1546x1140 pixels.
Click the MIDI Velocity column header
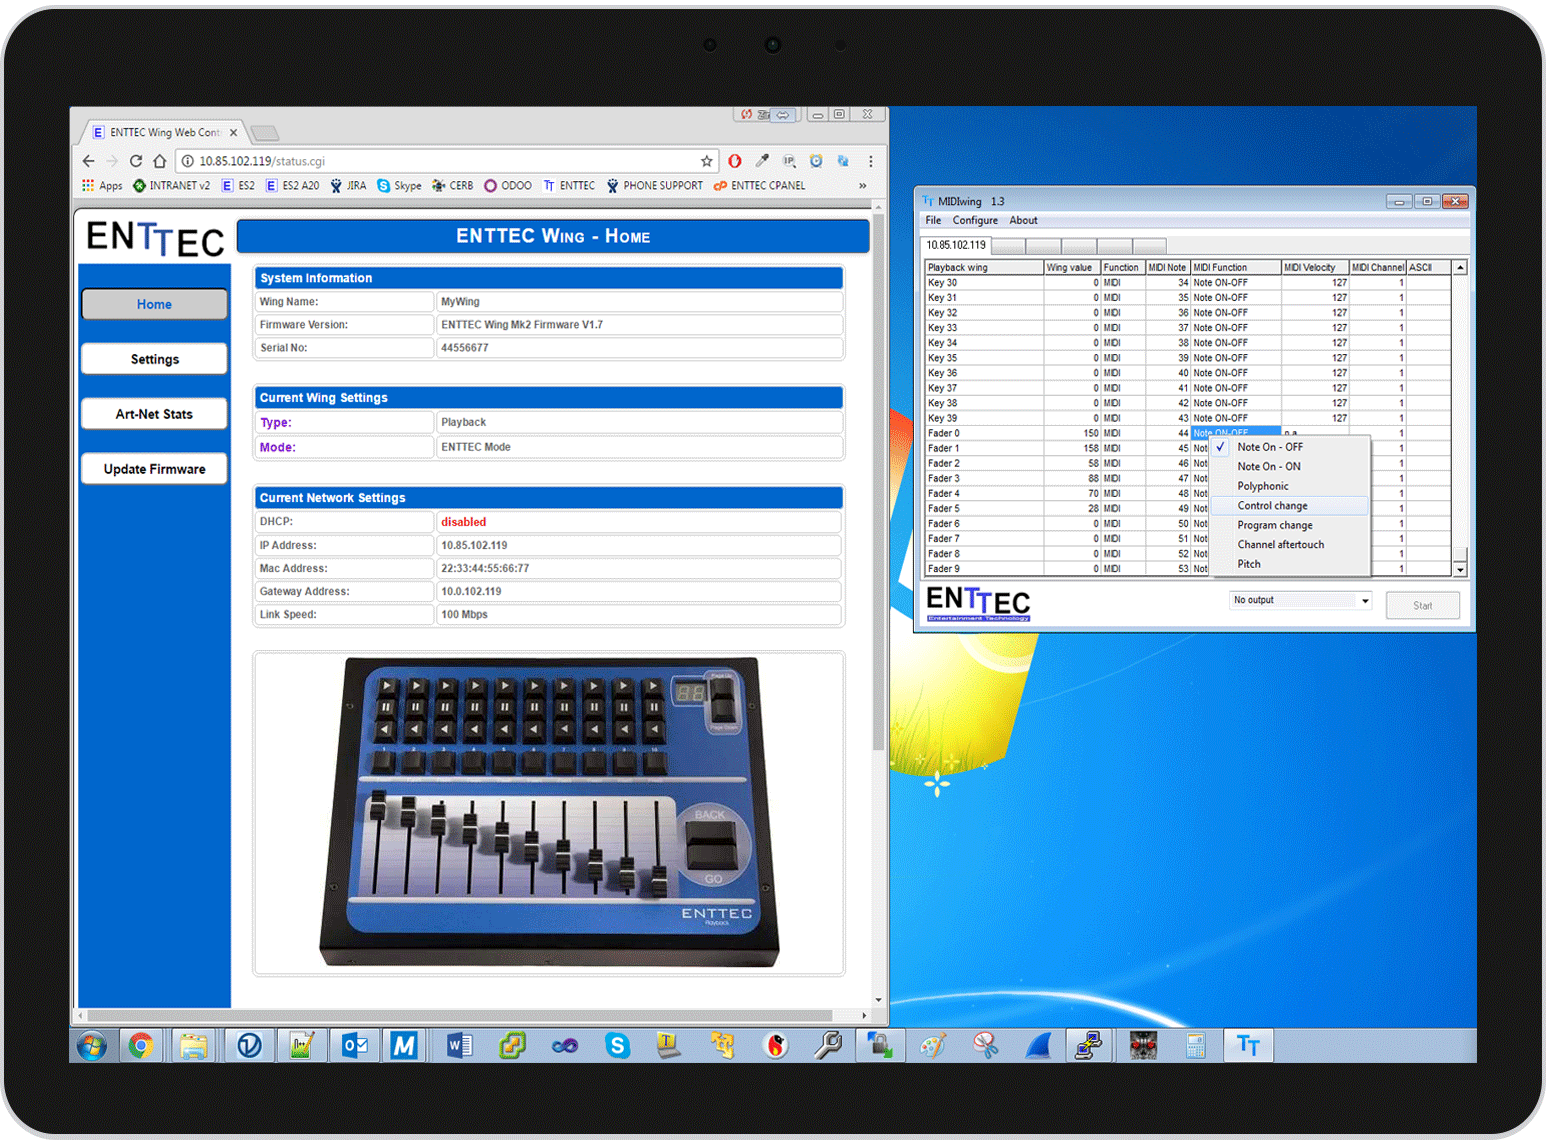[x=1315, y=267]
